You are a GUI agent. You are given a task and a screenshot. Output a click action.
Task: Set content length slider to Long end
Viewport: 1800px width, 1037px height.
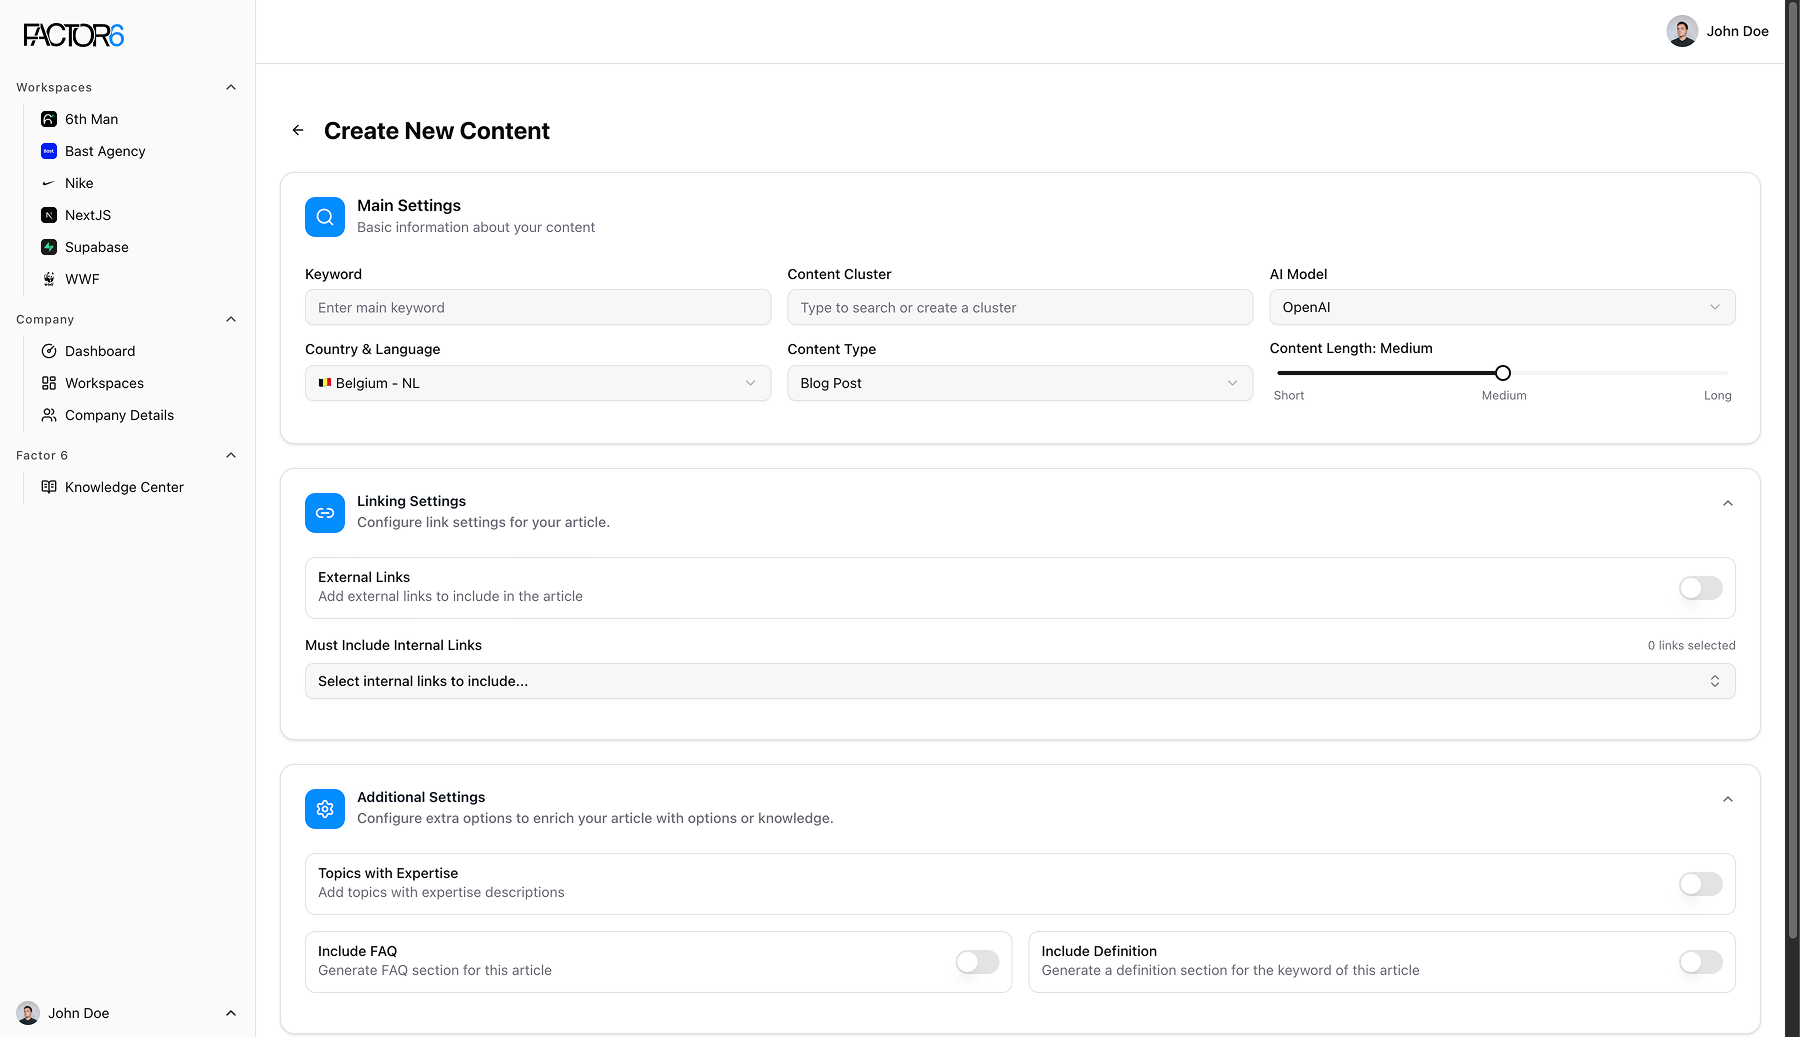click(x=1726, y=373)
